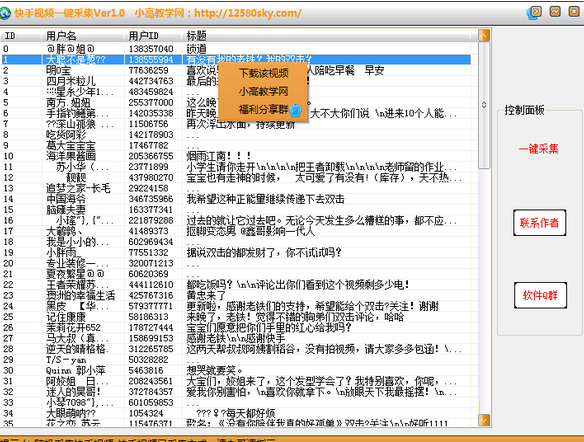Select row with user ID 138357040
This screenshot has height=442, width=584.
pos(237,49)
